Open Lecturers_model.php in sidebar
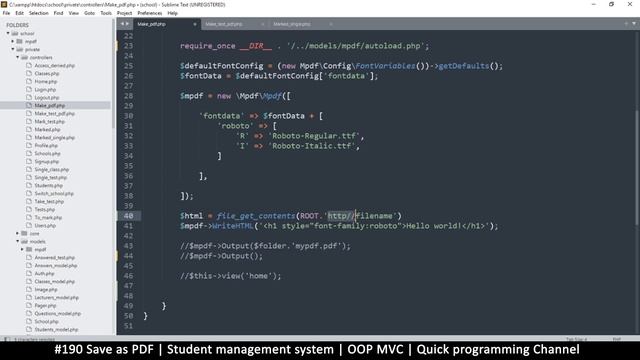 (56, 298)
